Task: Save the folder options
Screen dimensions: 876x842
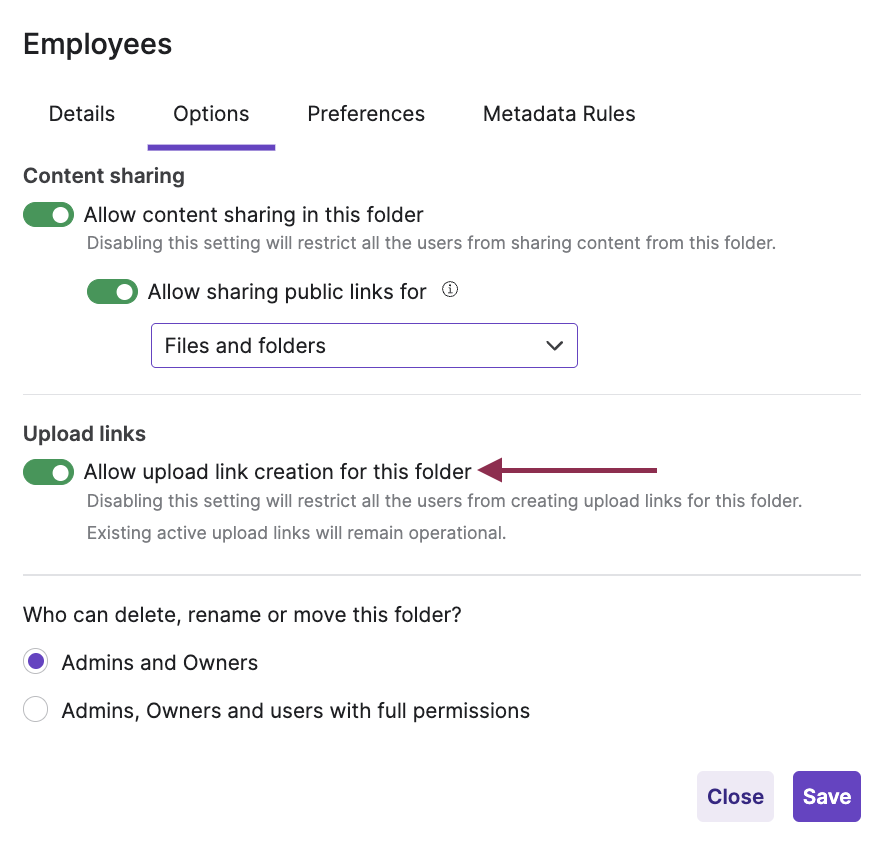Action: tap(826, 796)
